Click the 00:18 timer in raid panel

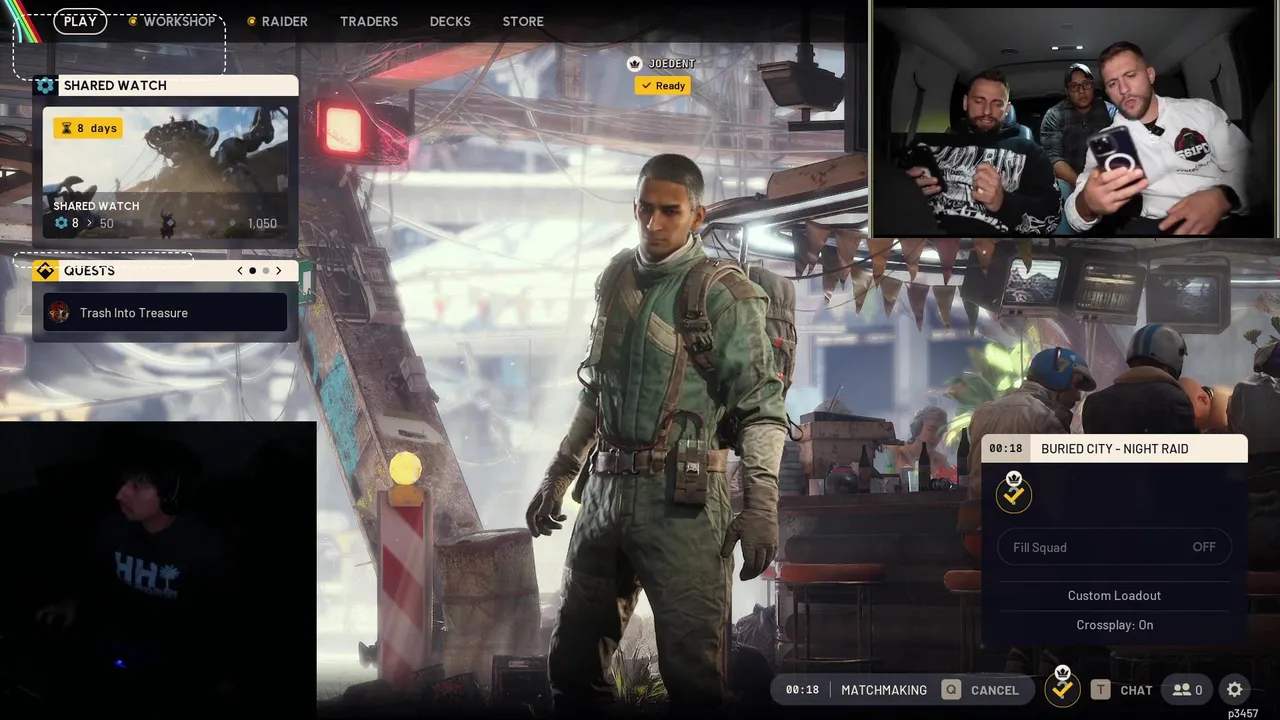1006,449
